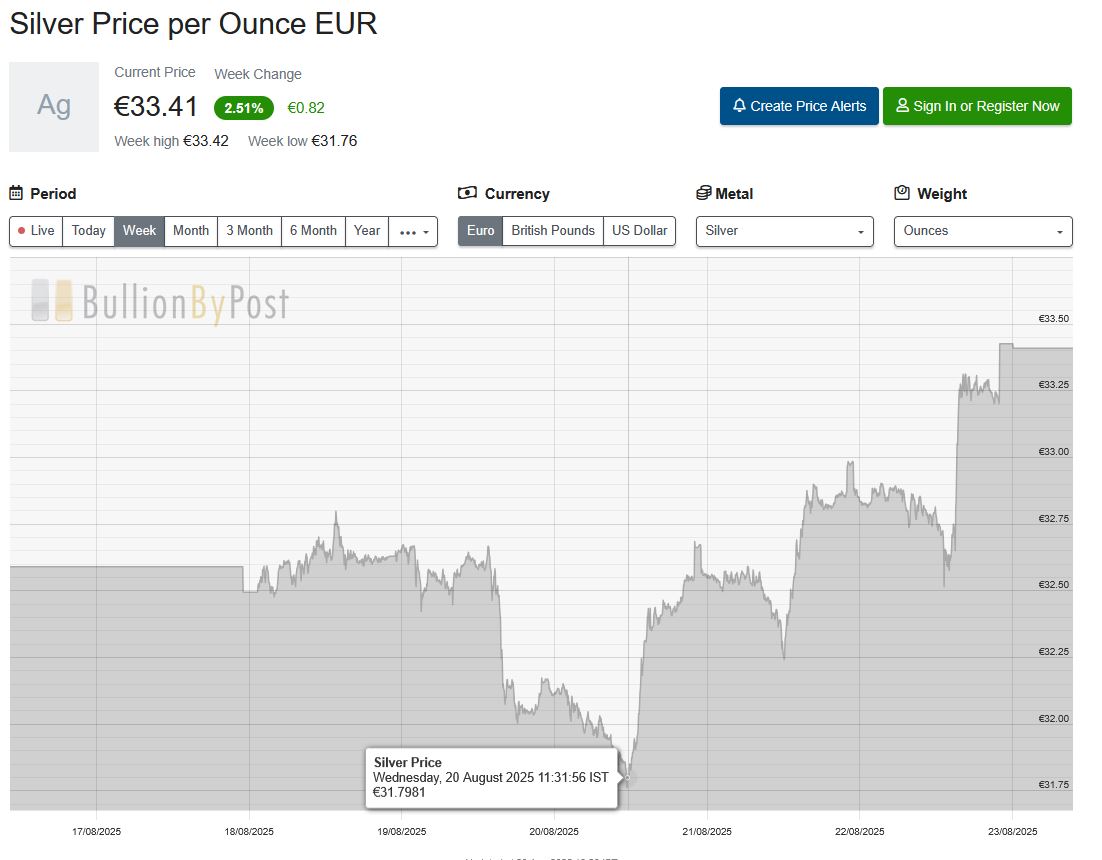Click the €31.75 y-axis label
Screen dimensions: 1102x860
1054,784
